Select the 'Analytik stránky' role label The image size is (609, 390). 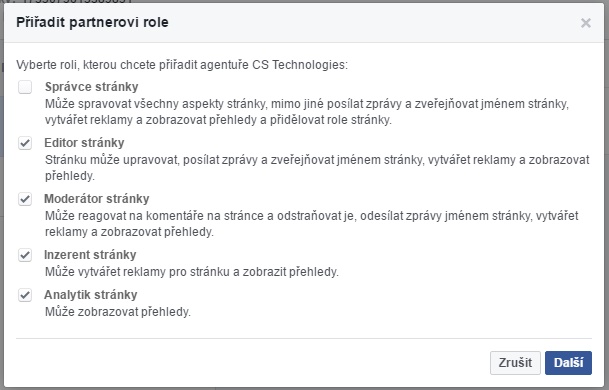click(x=90, y=294)
